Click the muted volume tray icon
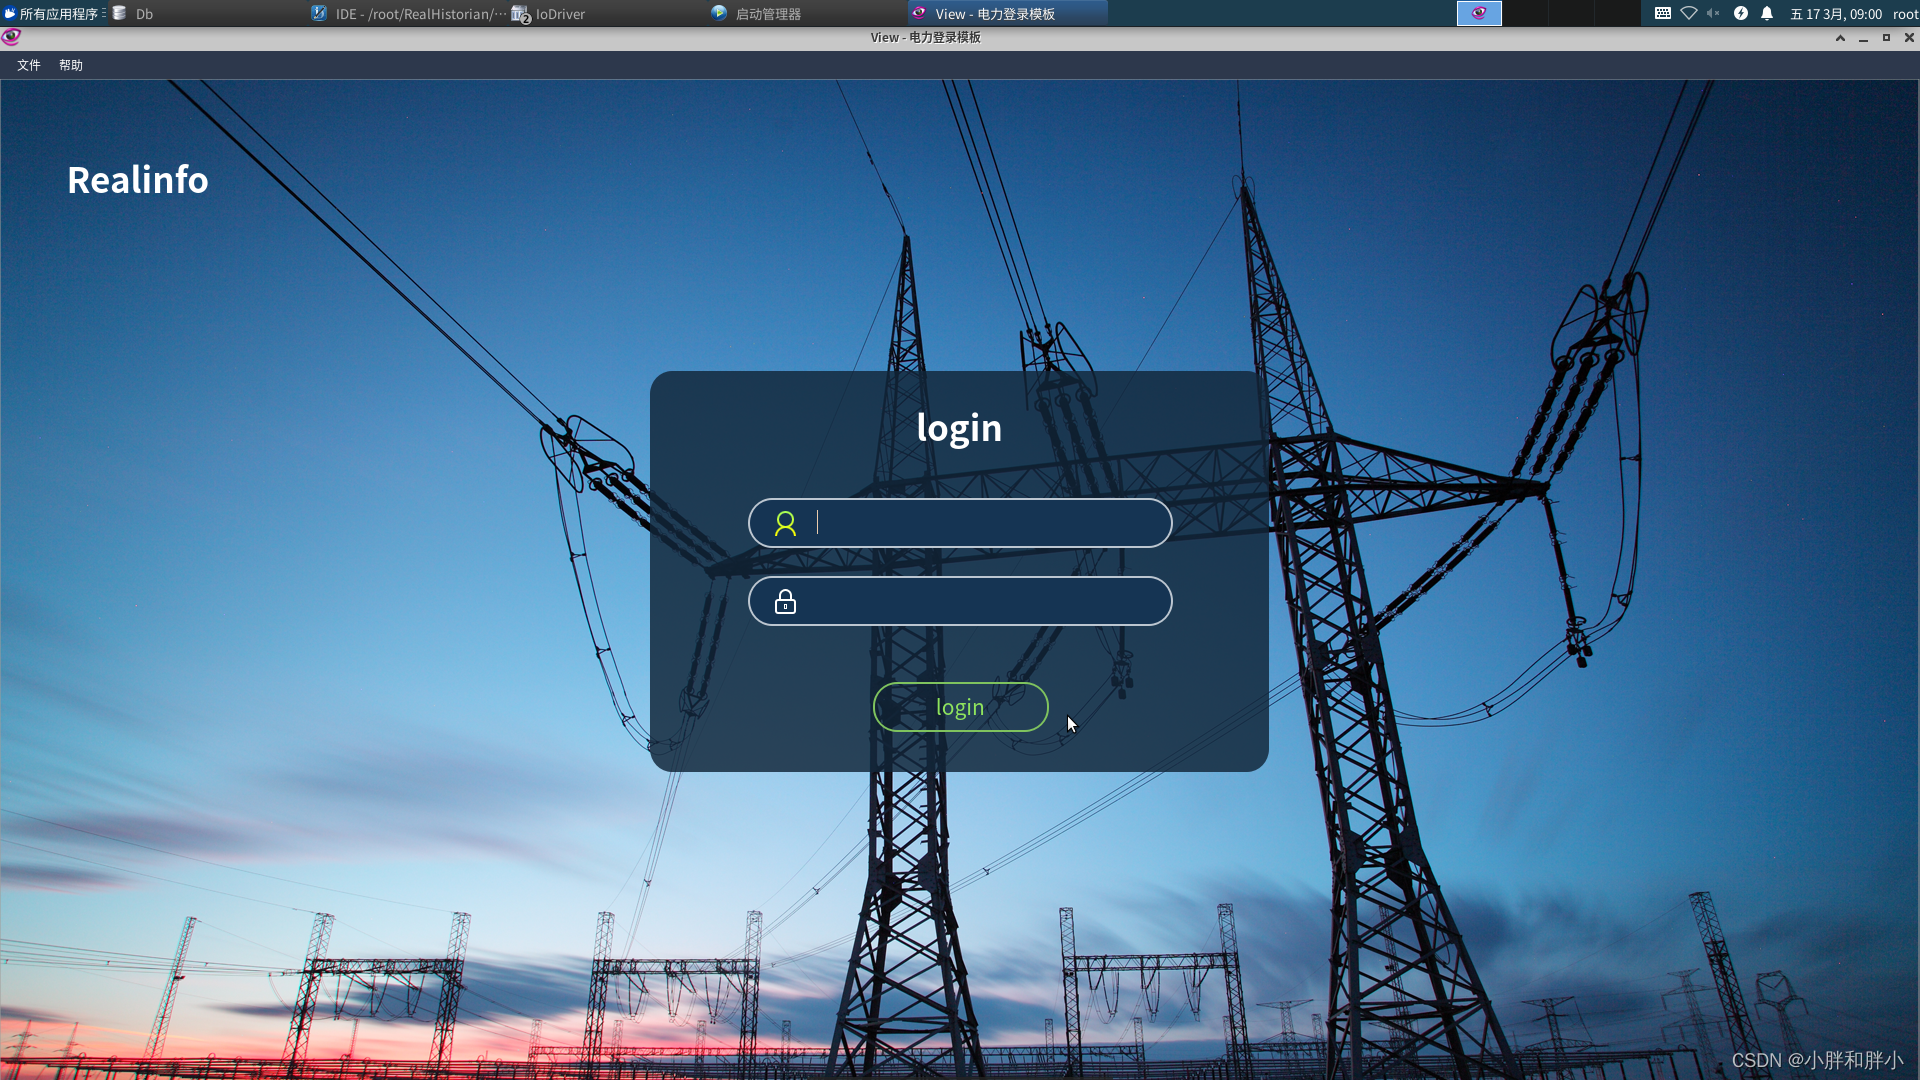Viewport: 1920px width, 1080px height. [x=1714, y=13]
